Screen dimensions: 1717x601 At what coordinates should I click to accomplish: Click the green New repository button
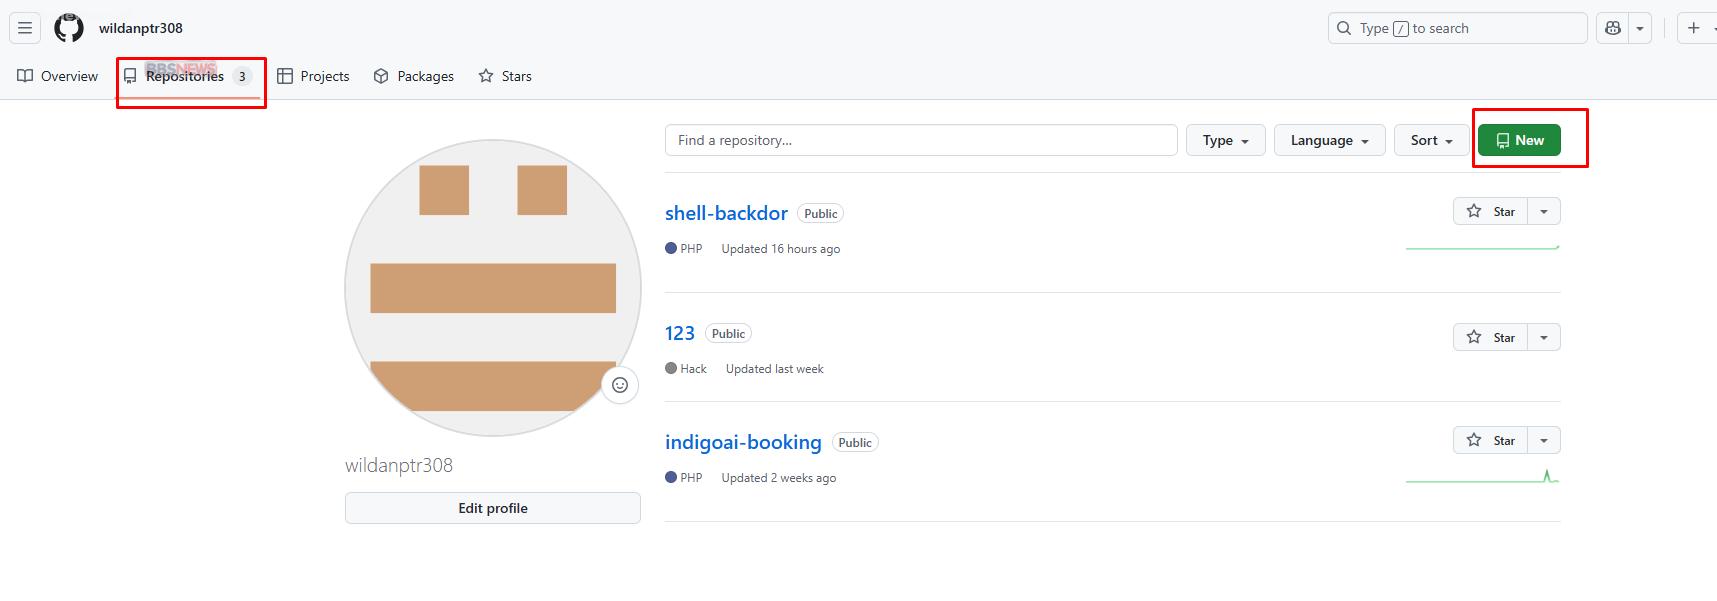click(1519, 140)
